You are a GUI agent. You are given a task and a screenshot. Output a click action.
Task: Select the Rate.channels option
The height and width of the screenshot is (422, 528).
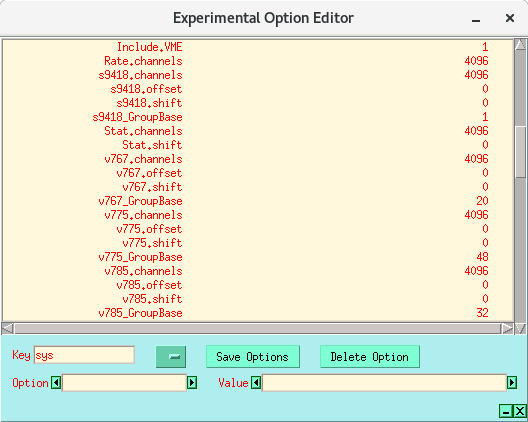click(x=143, y=61)
